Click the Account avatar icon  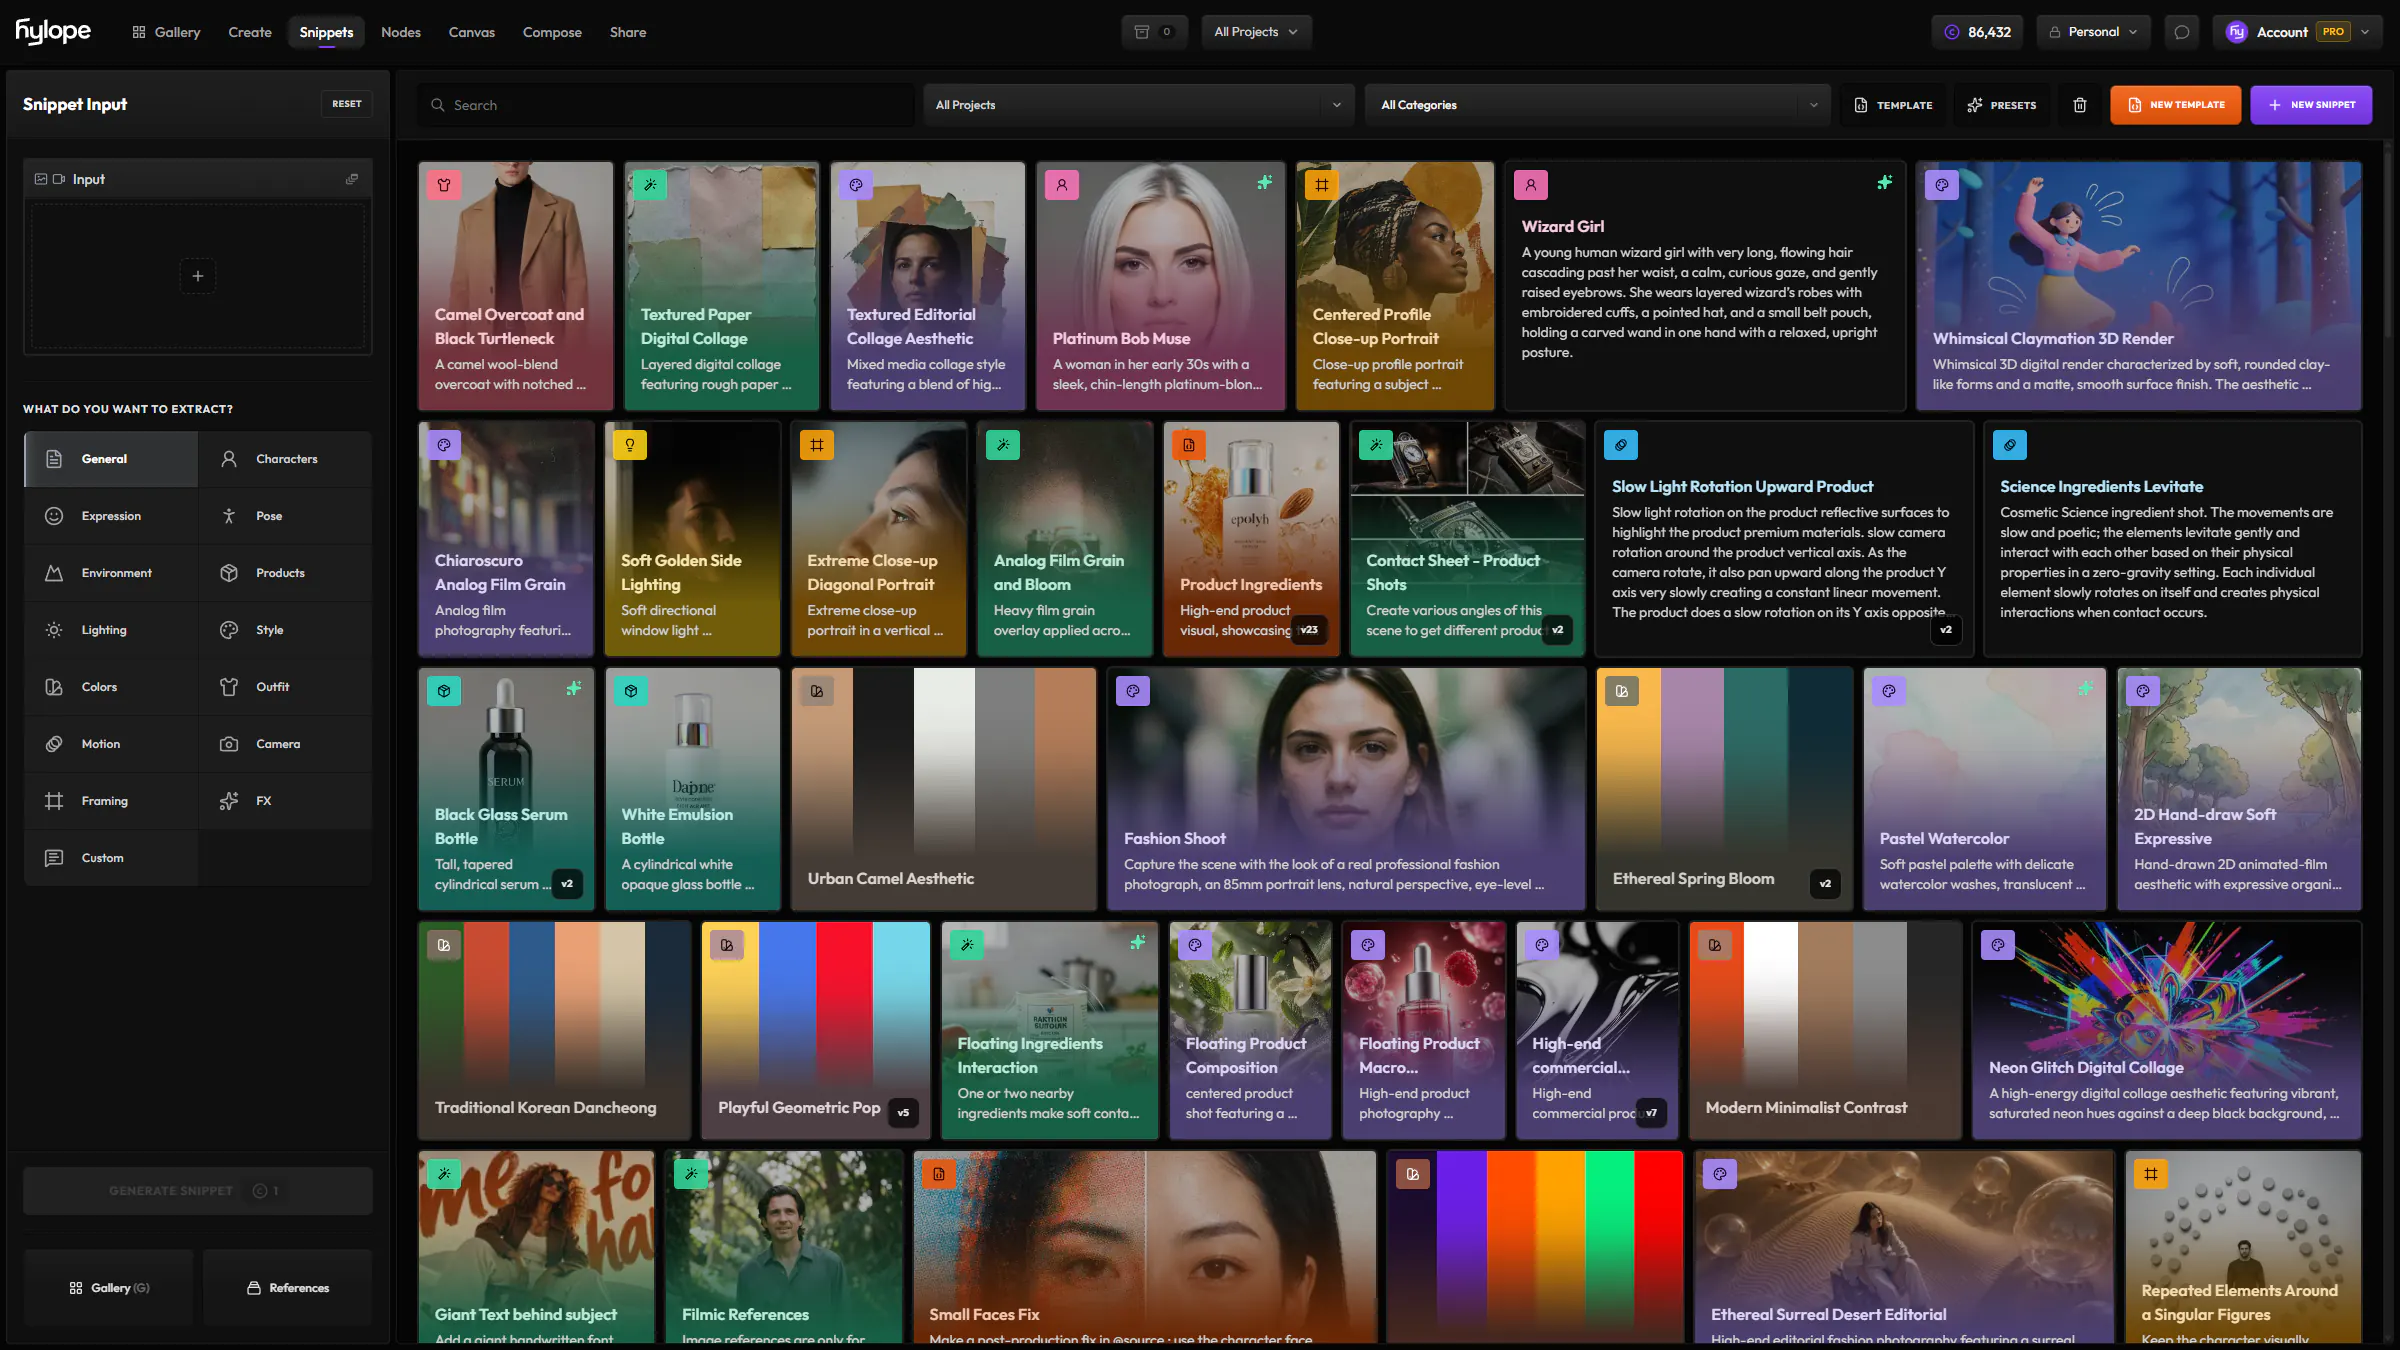coord(2237,32)
